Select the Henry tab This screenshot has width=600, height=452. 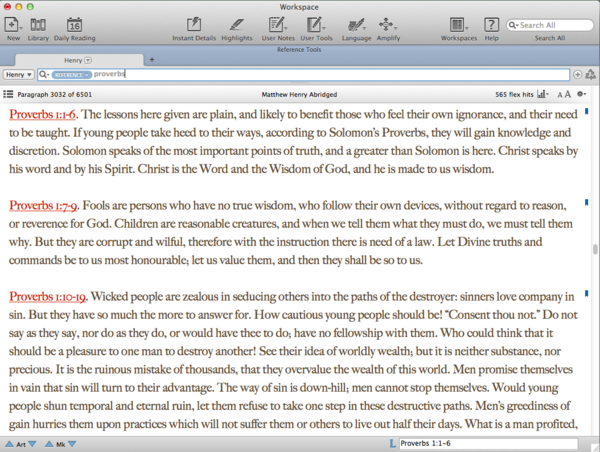pos(78,60)
